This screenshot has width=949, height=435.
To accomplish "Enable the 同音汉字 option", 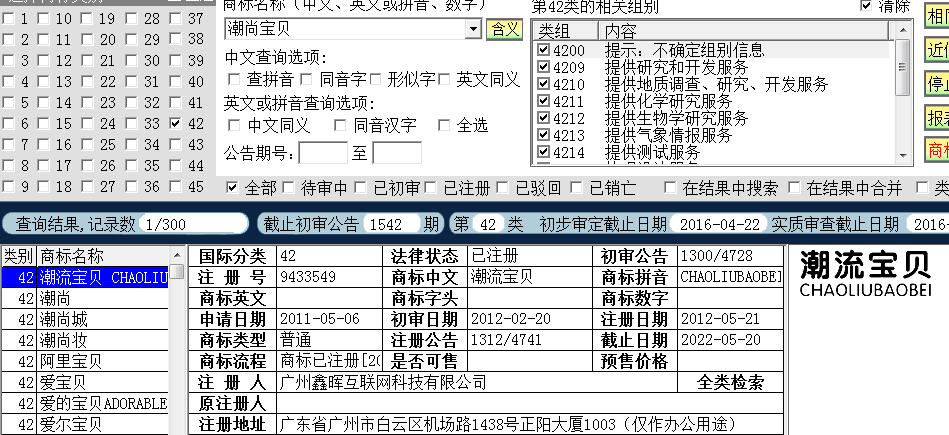I will 340,125.
